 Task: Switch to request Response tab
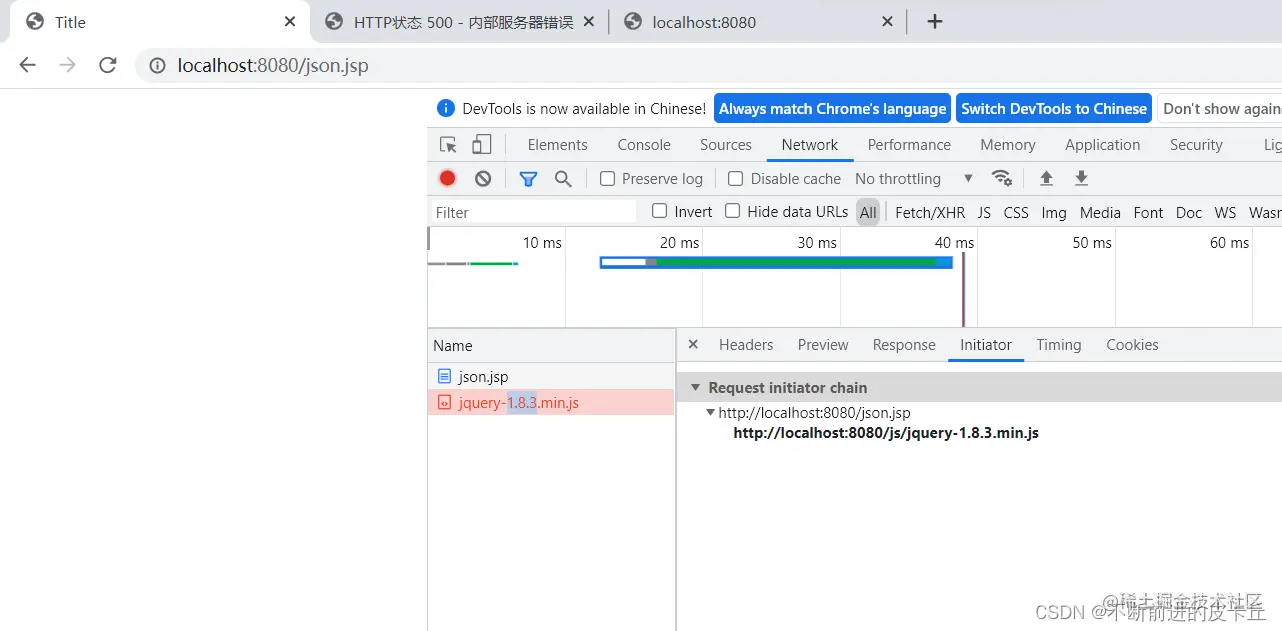pos(904,344)
